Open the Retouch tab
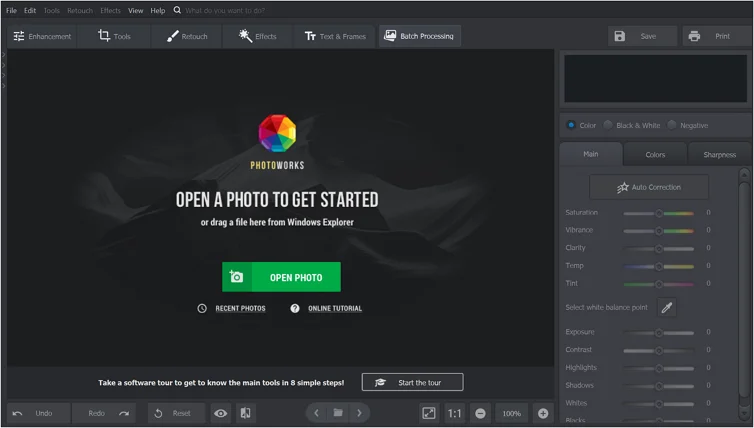The height and width of the screenshot is (428, 754). coord(187,37)
